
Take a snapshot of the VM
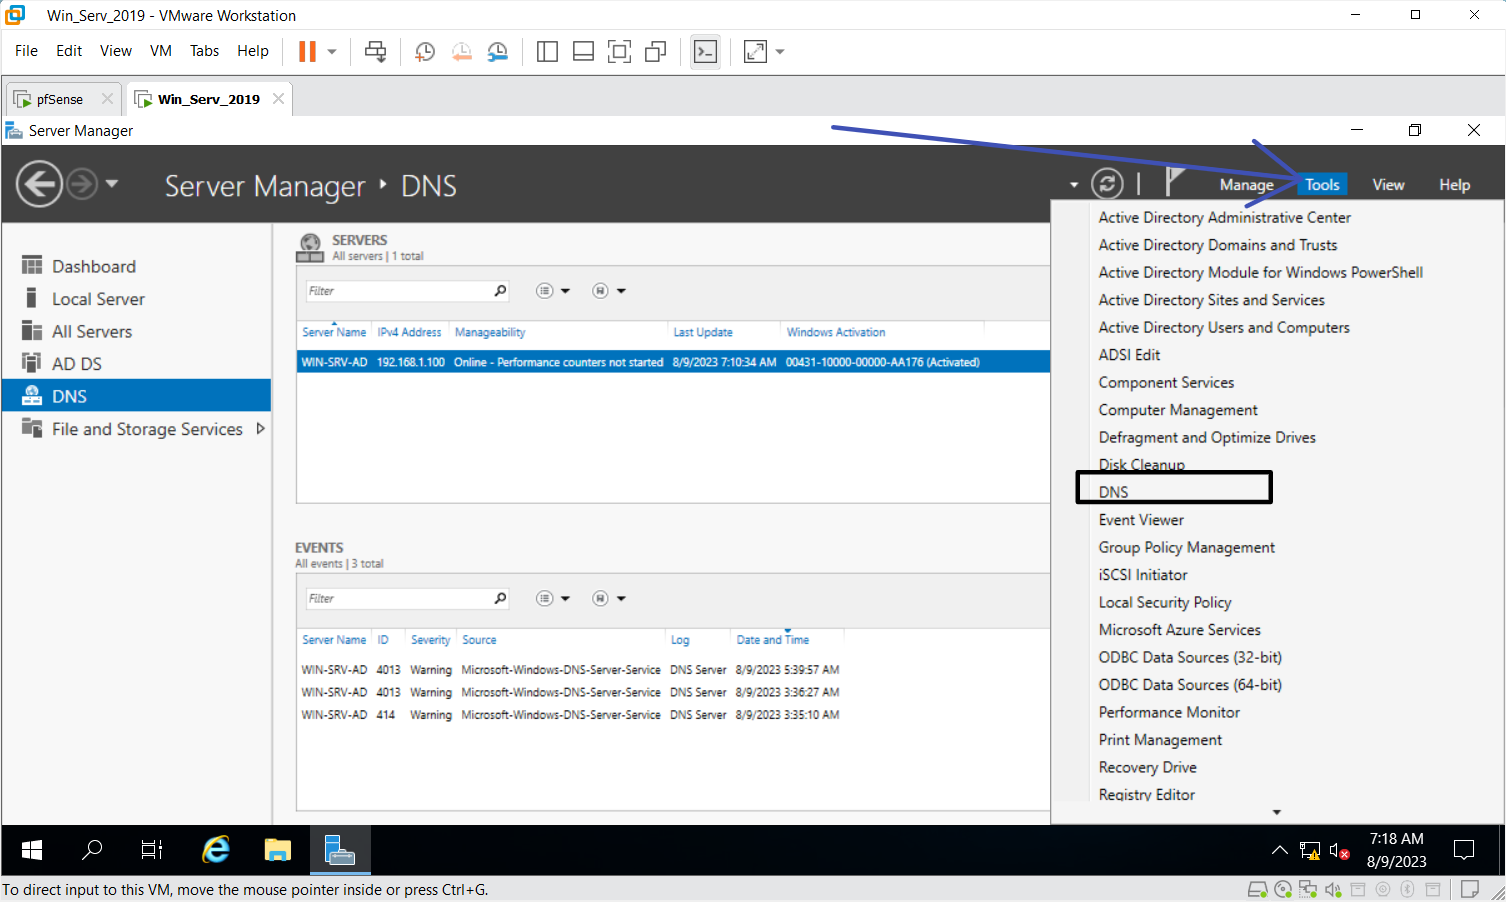(x=425, y=51)
